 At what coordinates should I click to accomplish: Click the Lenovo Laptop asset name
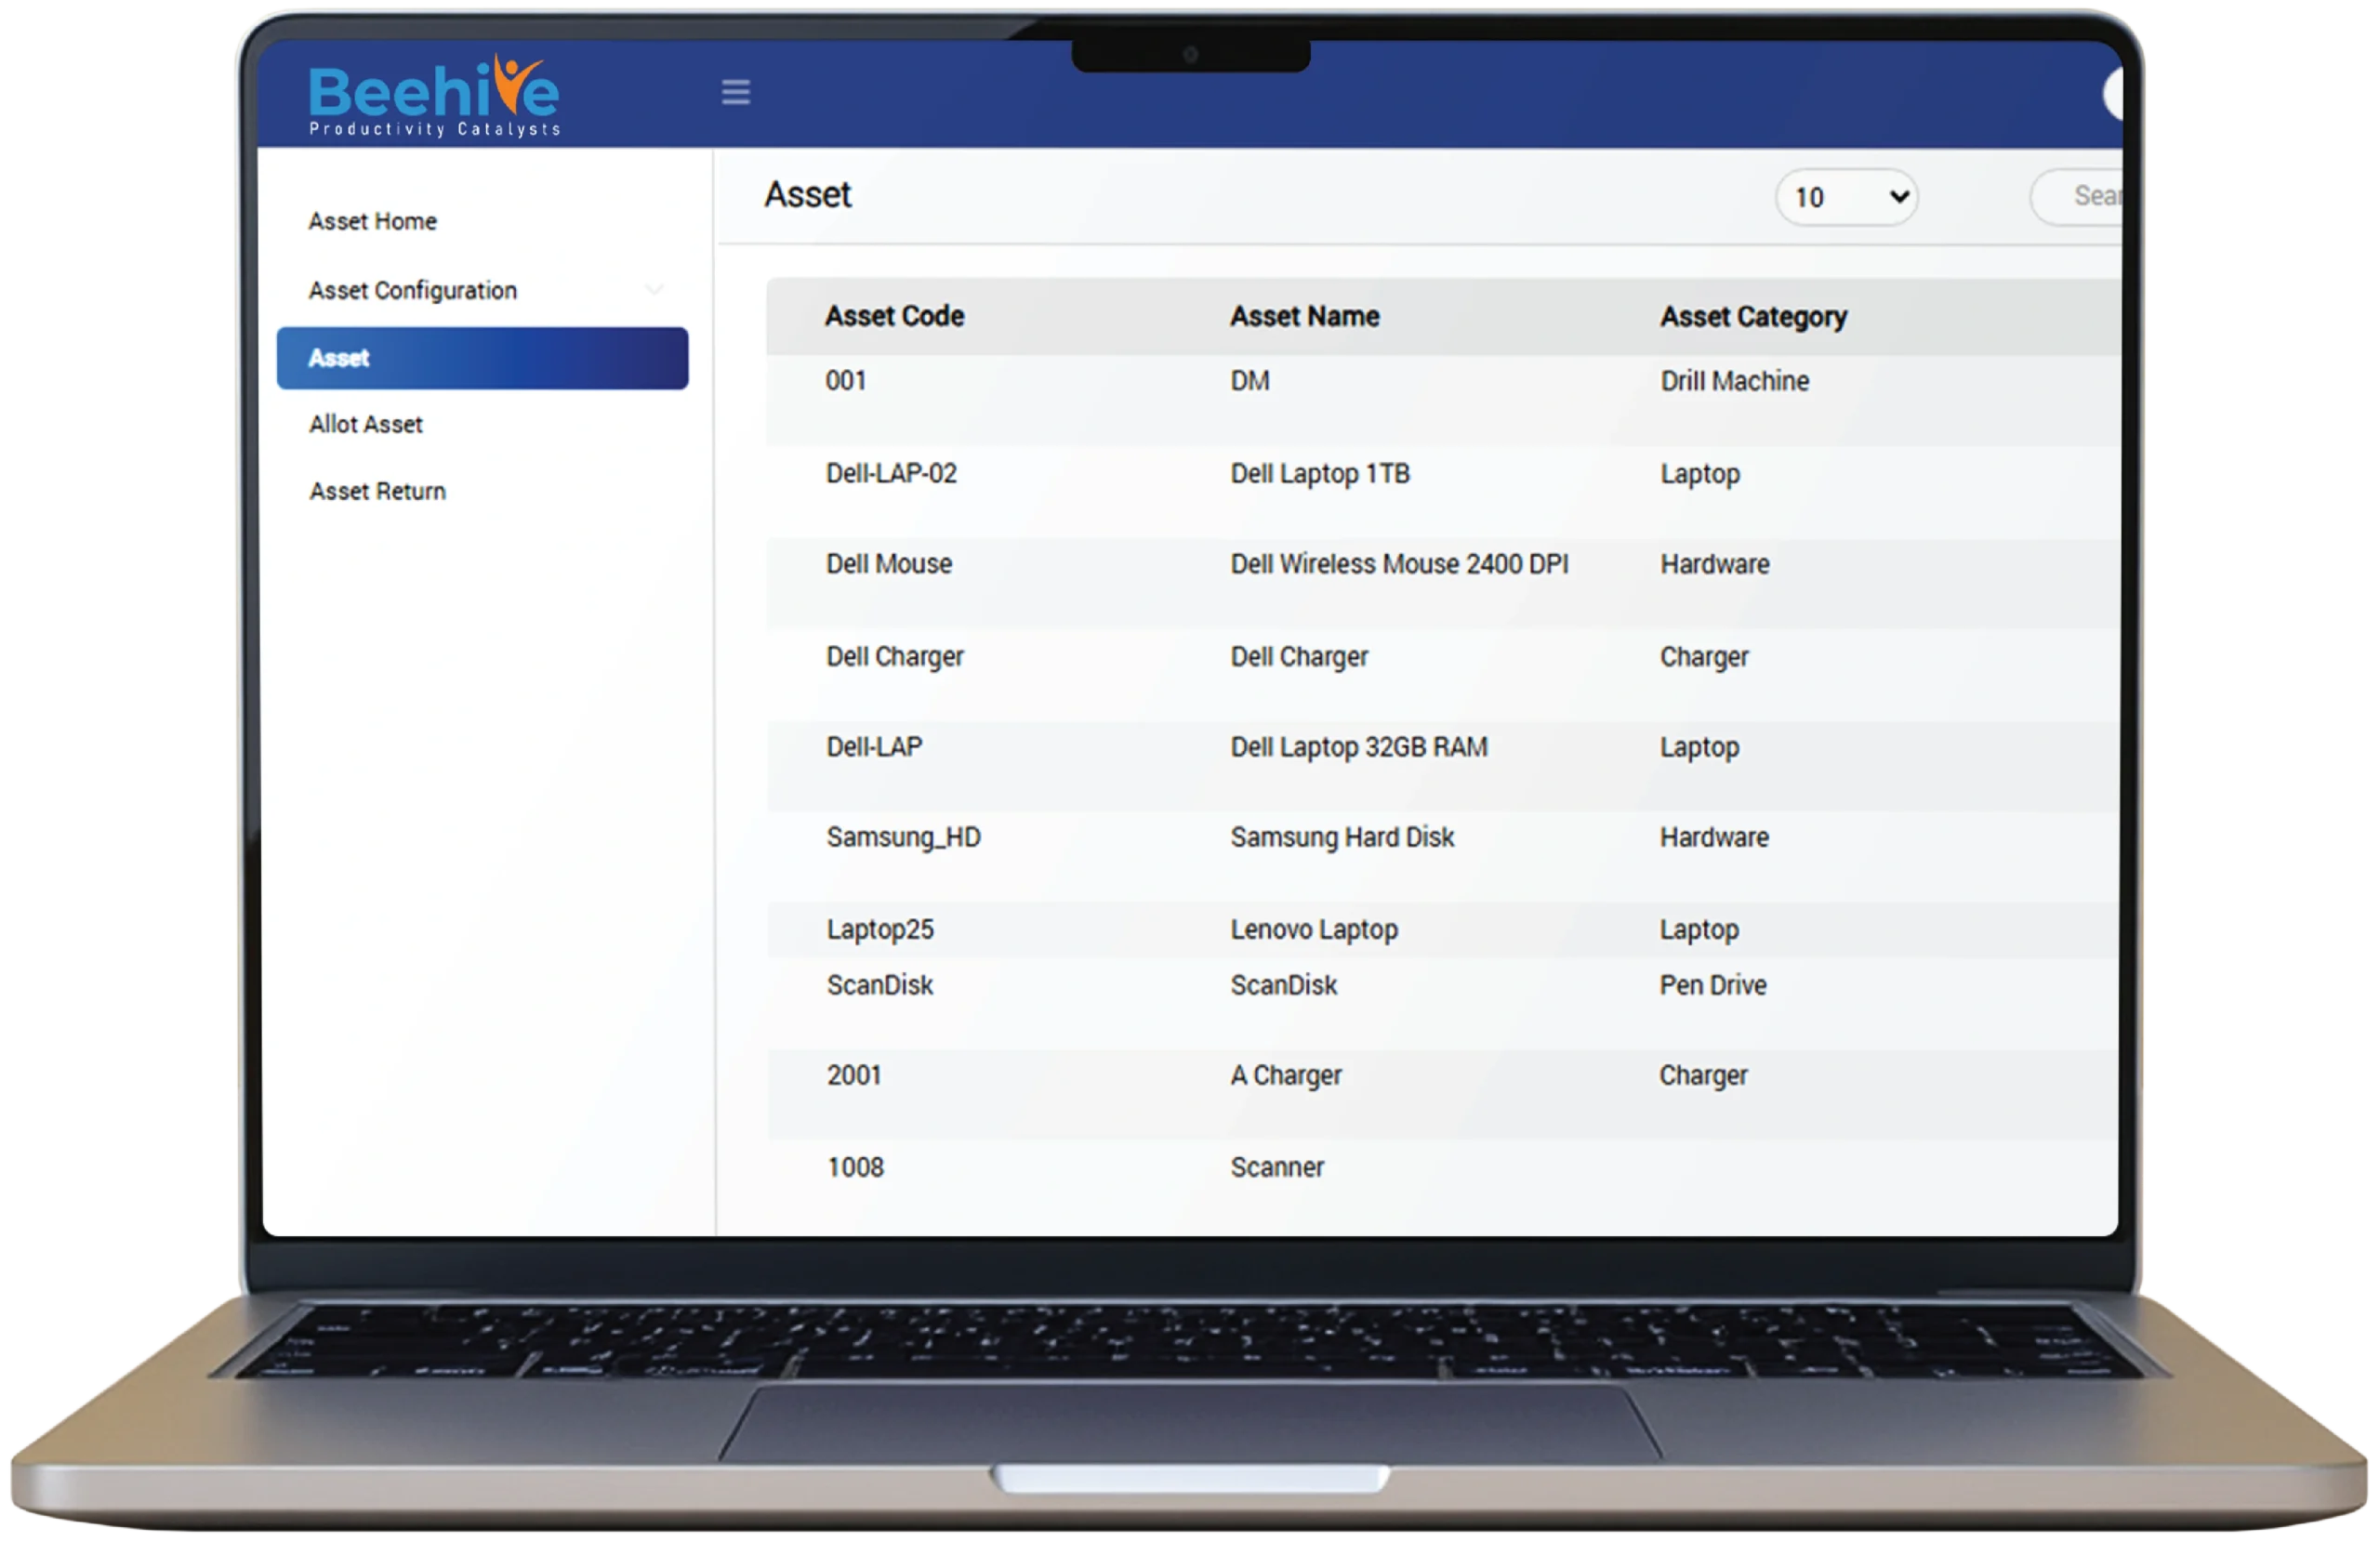1313,929
